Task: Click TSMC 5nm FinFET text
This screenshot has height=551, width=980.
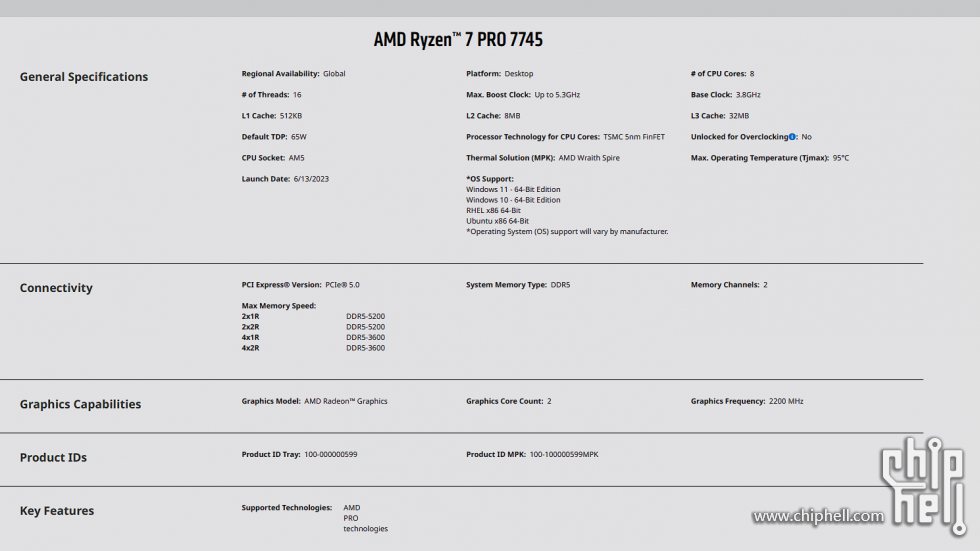Action: [x=634, y=137]
